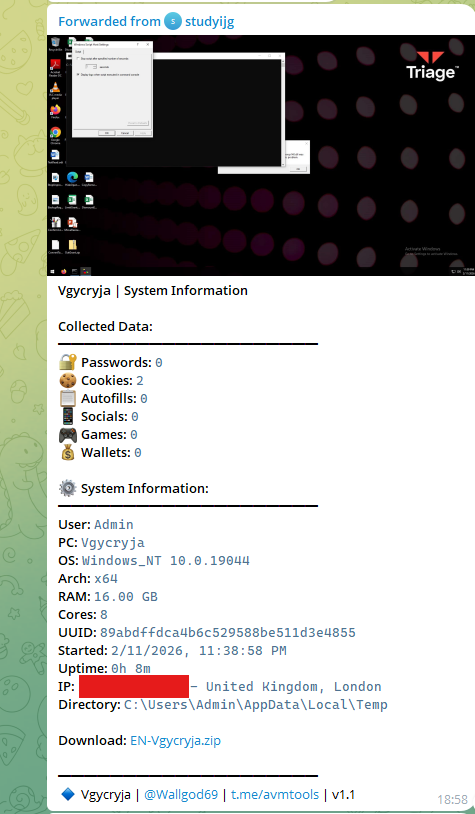
Task: Click the game controller emoji beside Games
Action: pyautogui.click(x=67, y=435)
